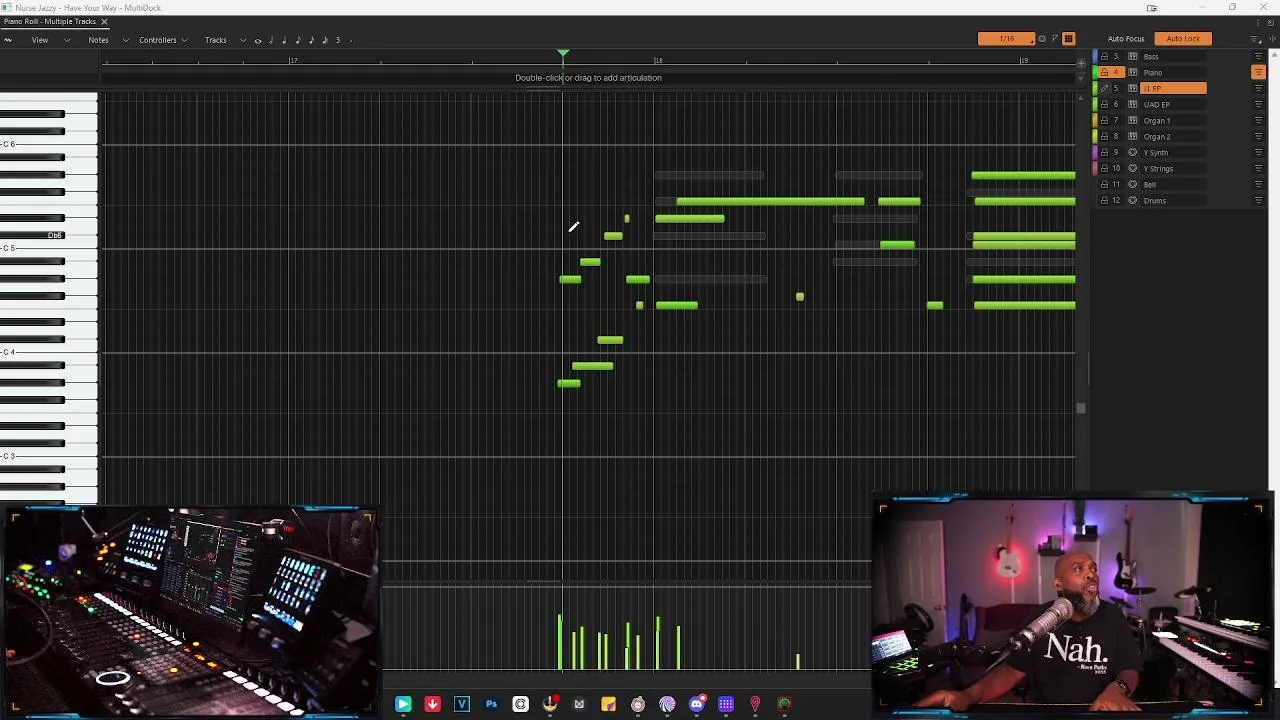Toggle the lock on Bass track 3
Screen dimensions: 1280x720
click(1104, 56)
